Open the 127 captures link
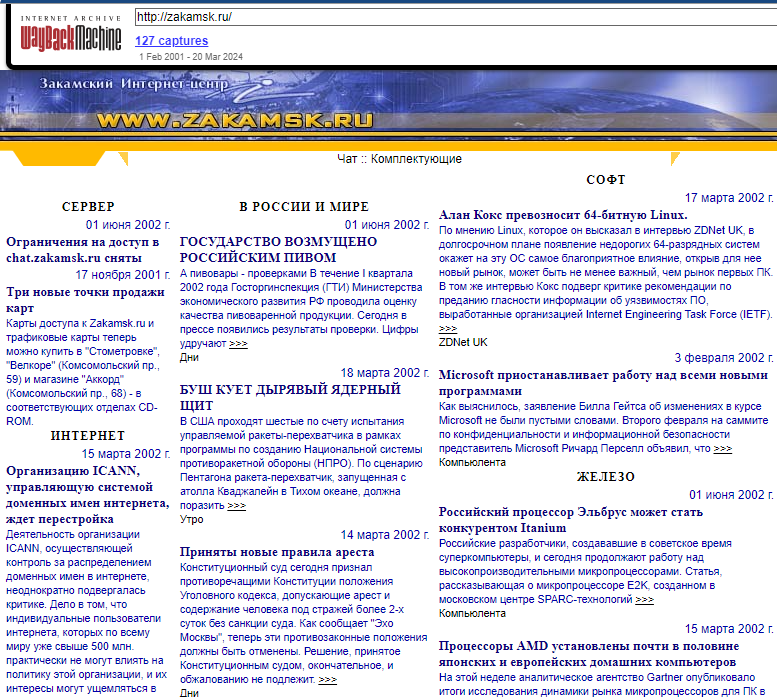The height and width of the screenshot is (697, 777). pyautogui.click(x=171, y=41)
